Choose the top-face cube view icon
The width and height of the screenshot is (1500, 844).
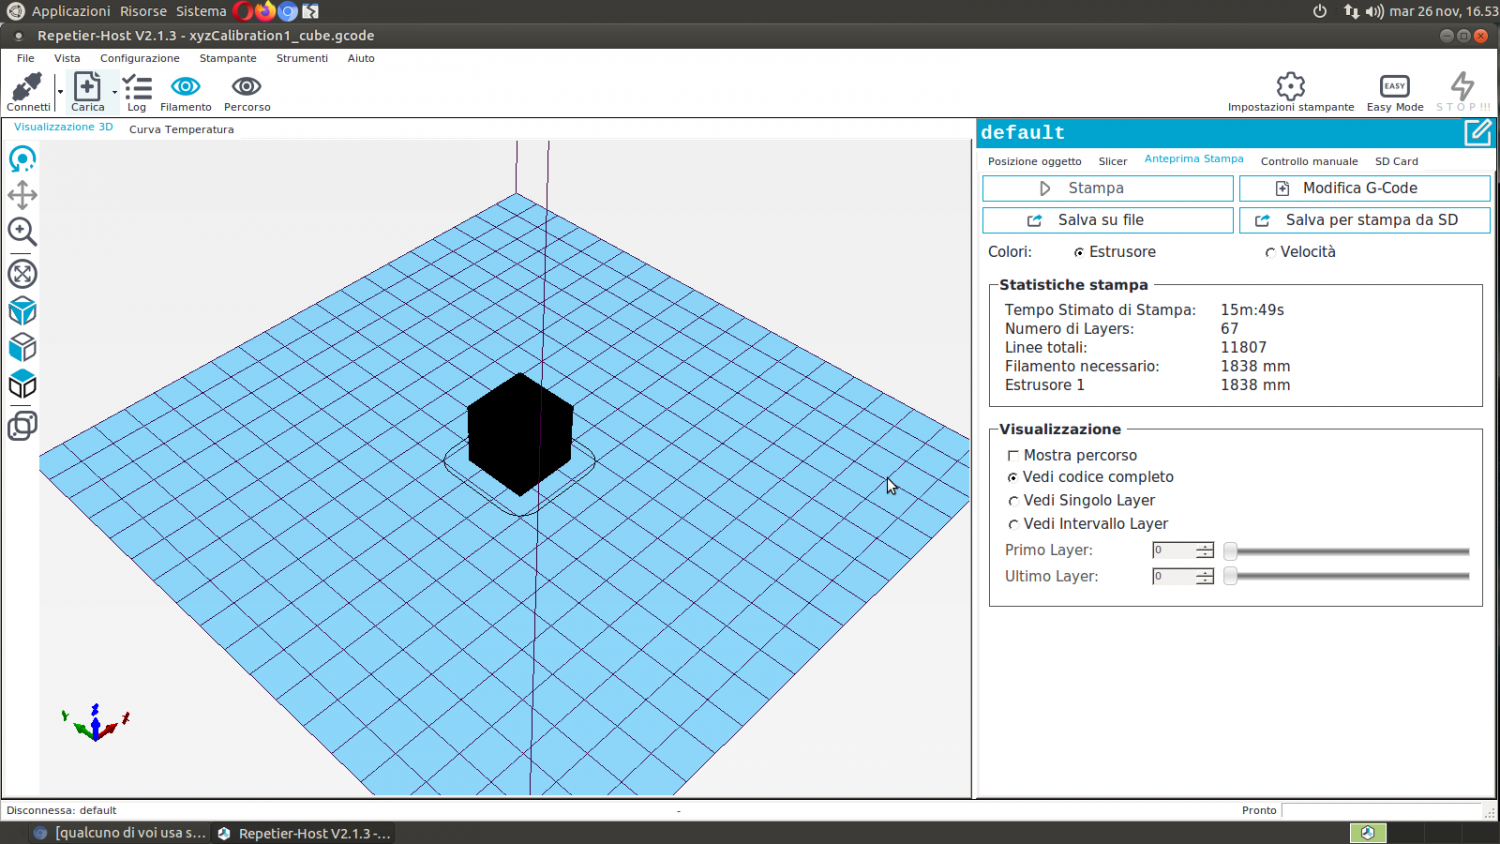pyautogui.click(x=22, y=385)
